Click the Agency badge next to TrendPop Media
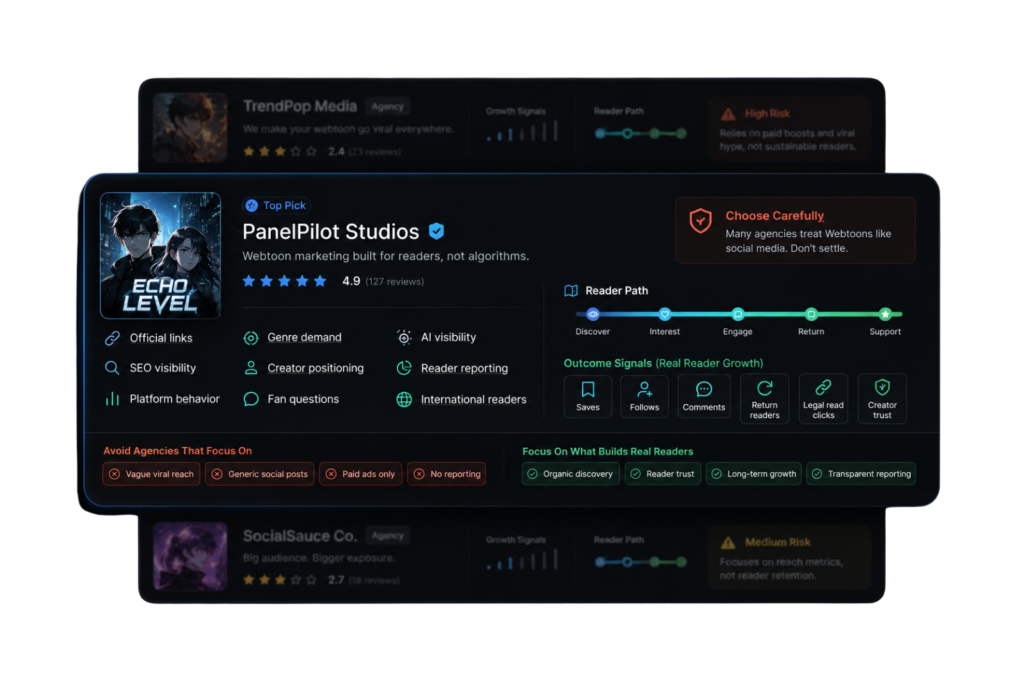This screenshot has height=682, width=1024. pyautogui.click(x=388, y=106)
